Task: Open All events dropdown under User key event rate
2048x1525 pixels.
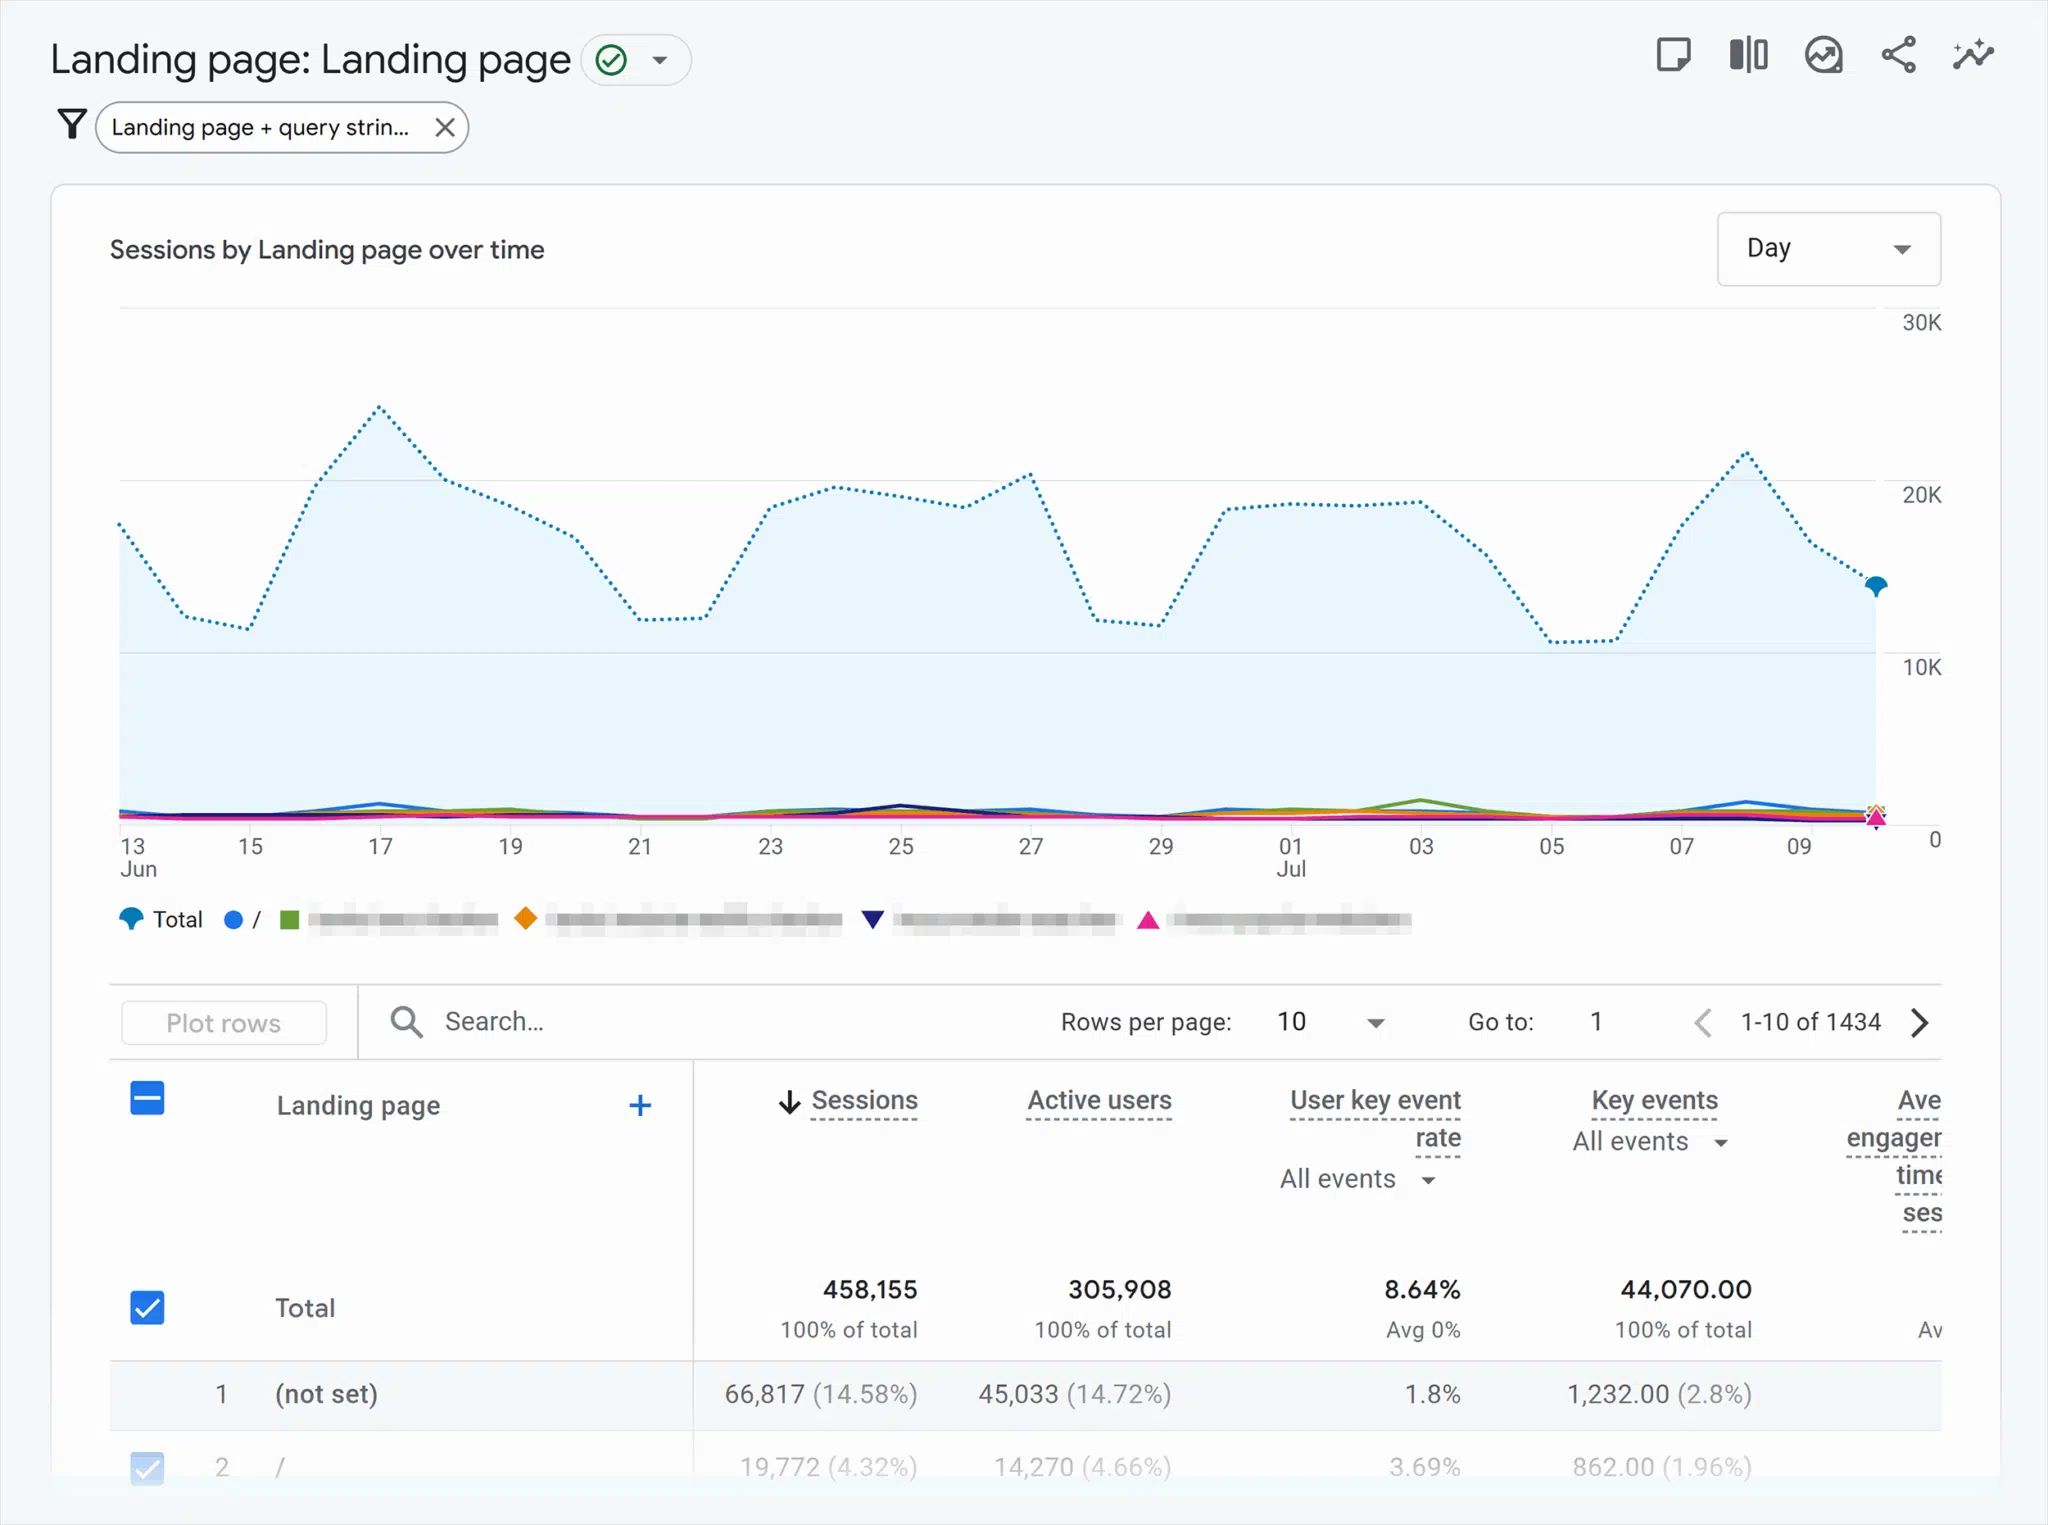Action: click(x=1358, y=1179)
